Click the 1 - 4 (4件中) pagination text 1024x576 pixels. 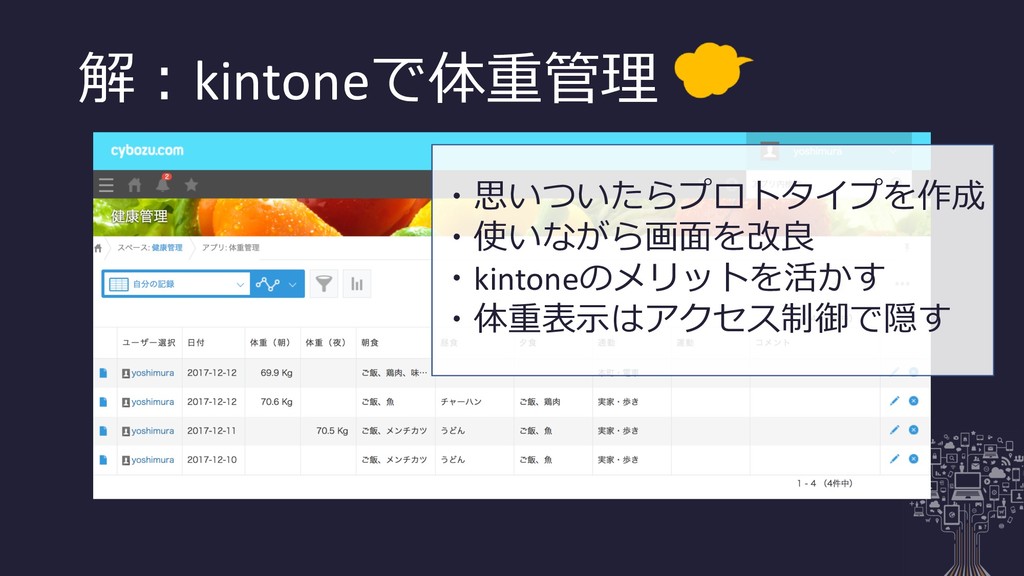[825, 483]
